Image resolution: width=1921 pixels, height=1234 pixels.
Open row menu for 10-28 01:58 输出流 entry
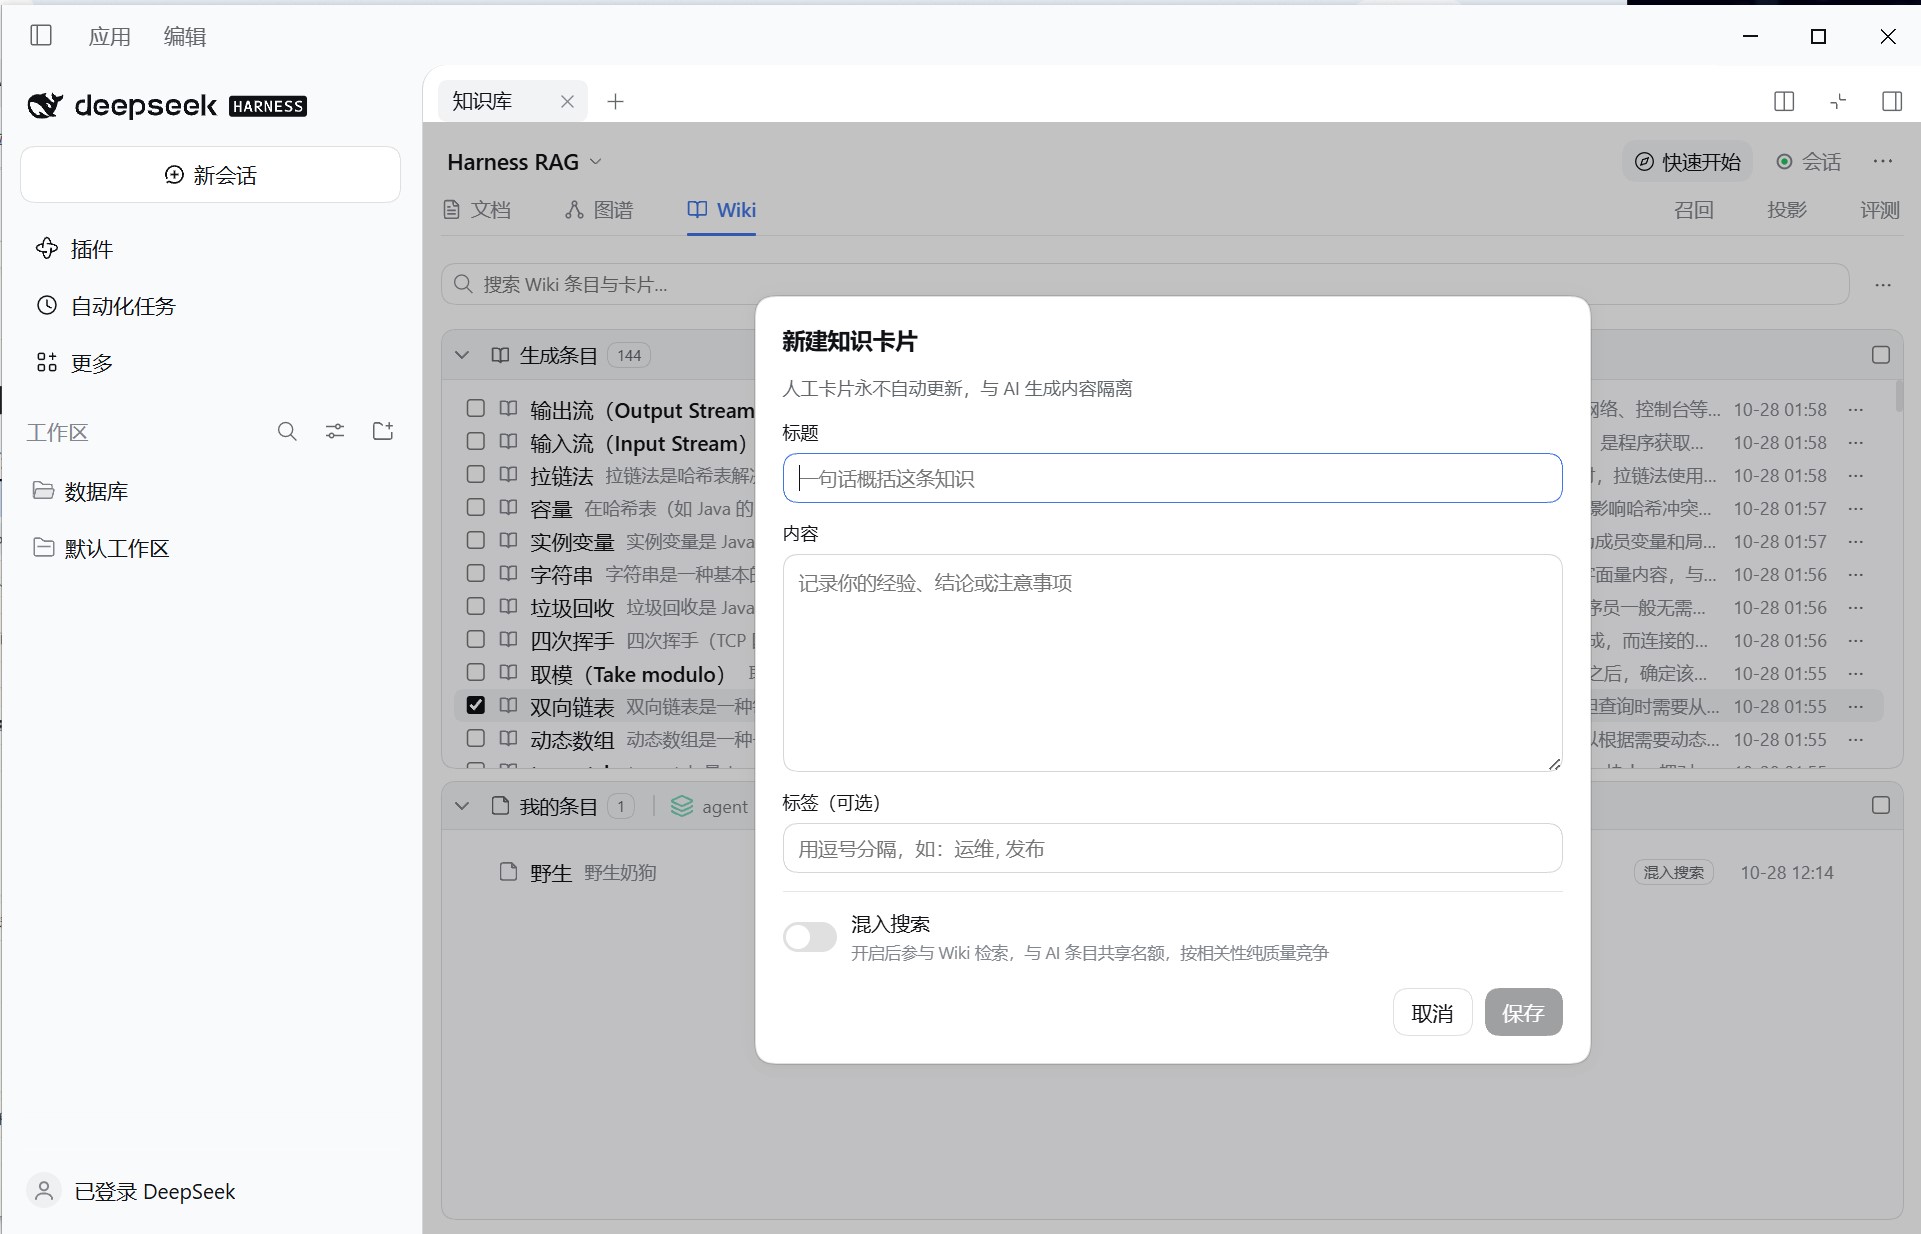point(1856,410)
